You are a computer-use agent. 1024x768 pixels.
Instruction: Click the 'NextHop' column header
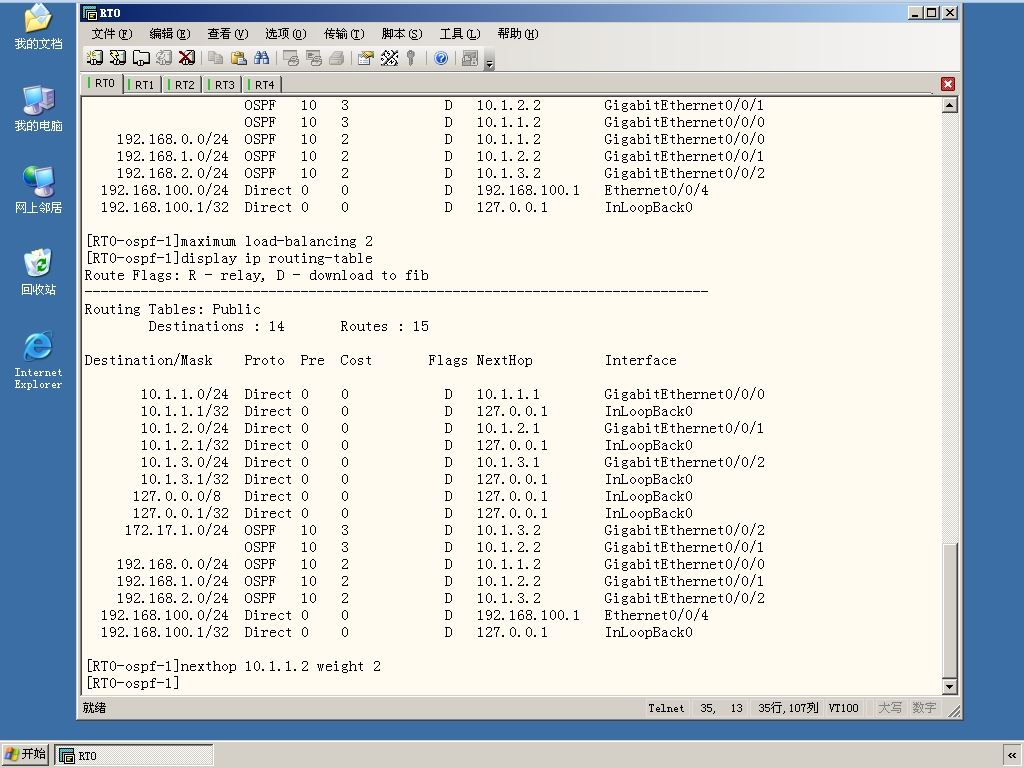point(504,360)
